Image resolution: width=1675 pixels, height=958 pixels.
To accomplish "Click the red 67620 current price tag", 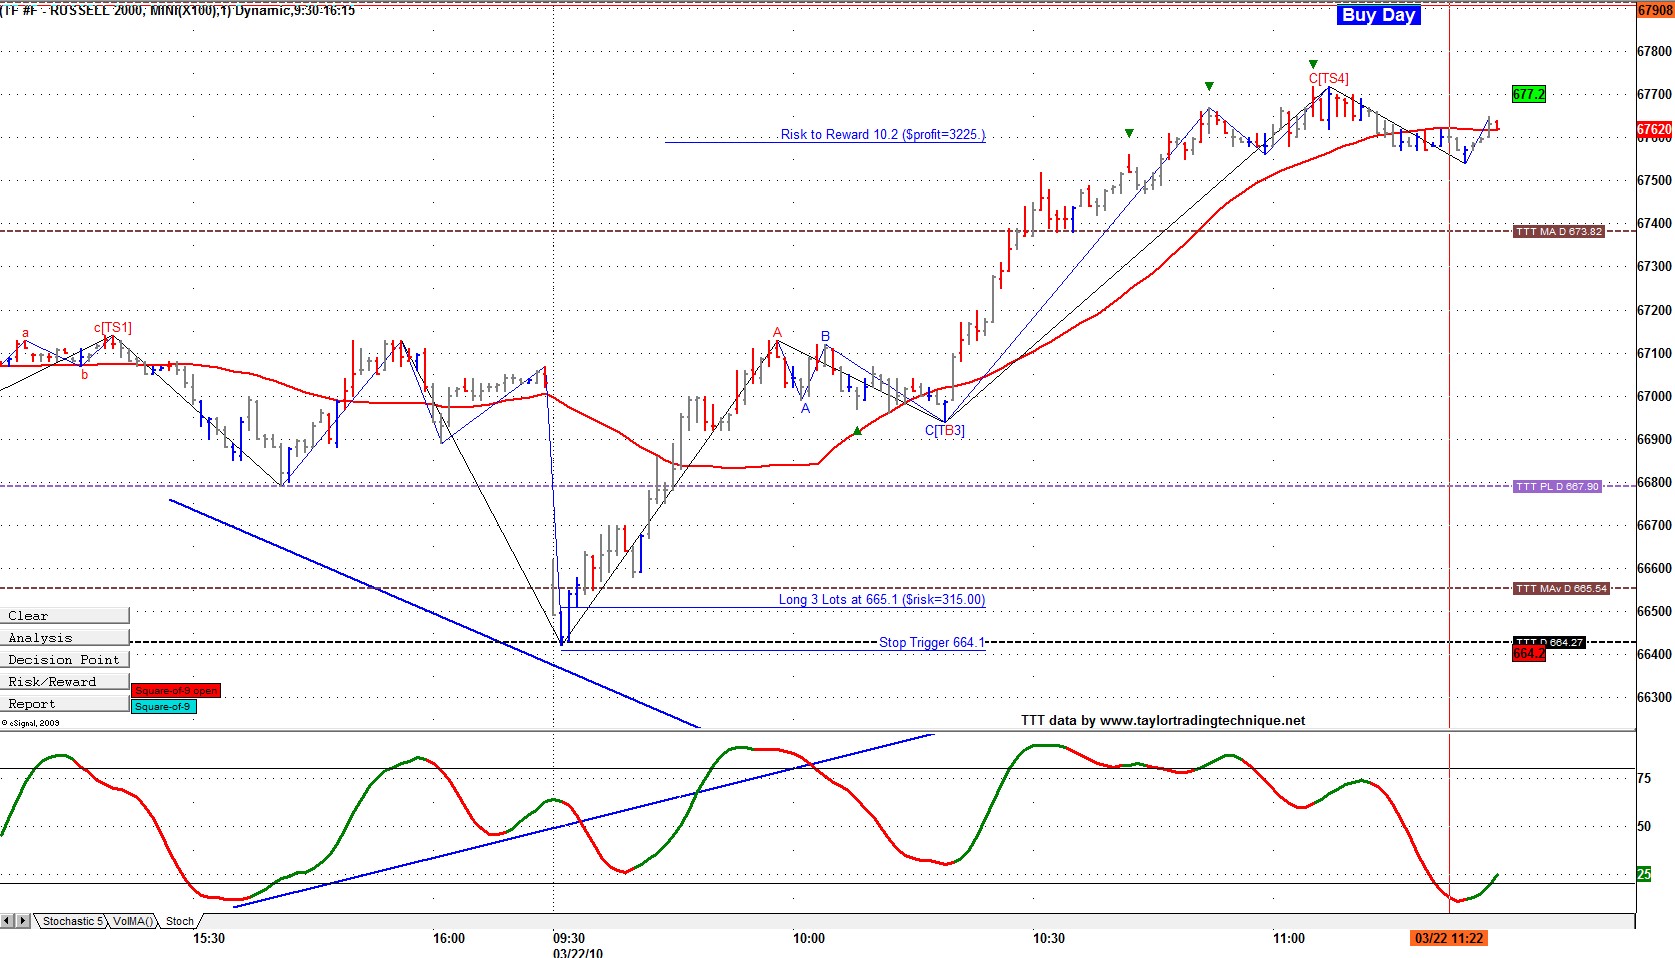I will coord(1655,129).
